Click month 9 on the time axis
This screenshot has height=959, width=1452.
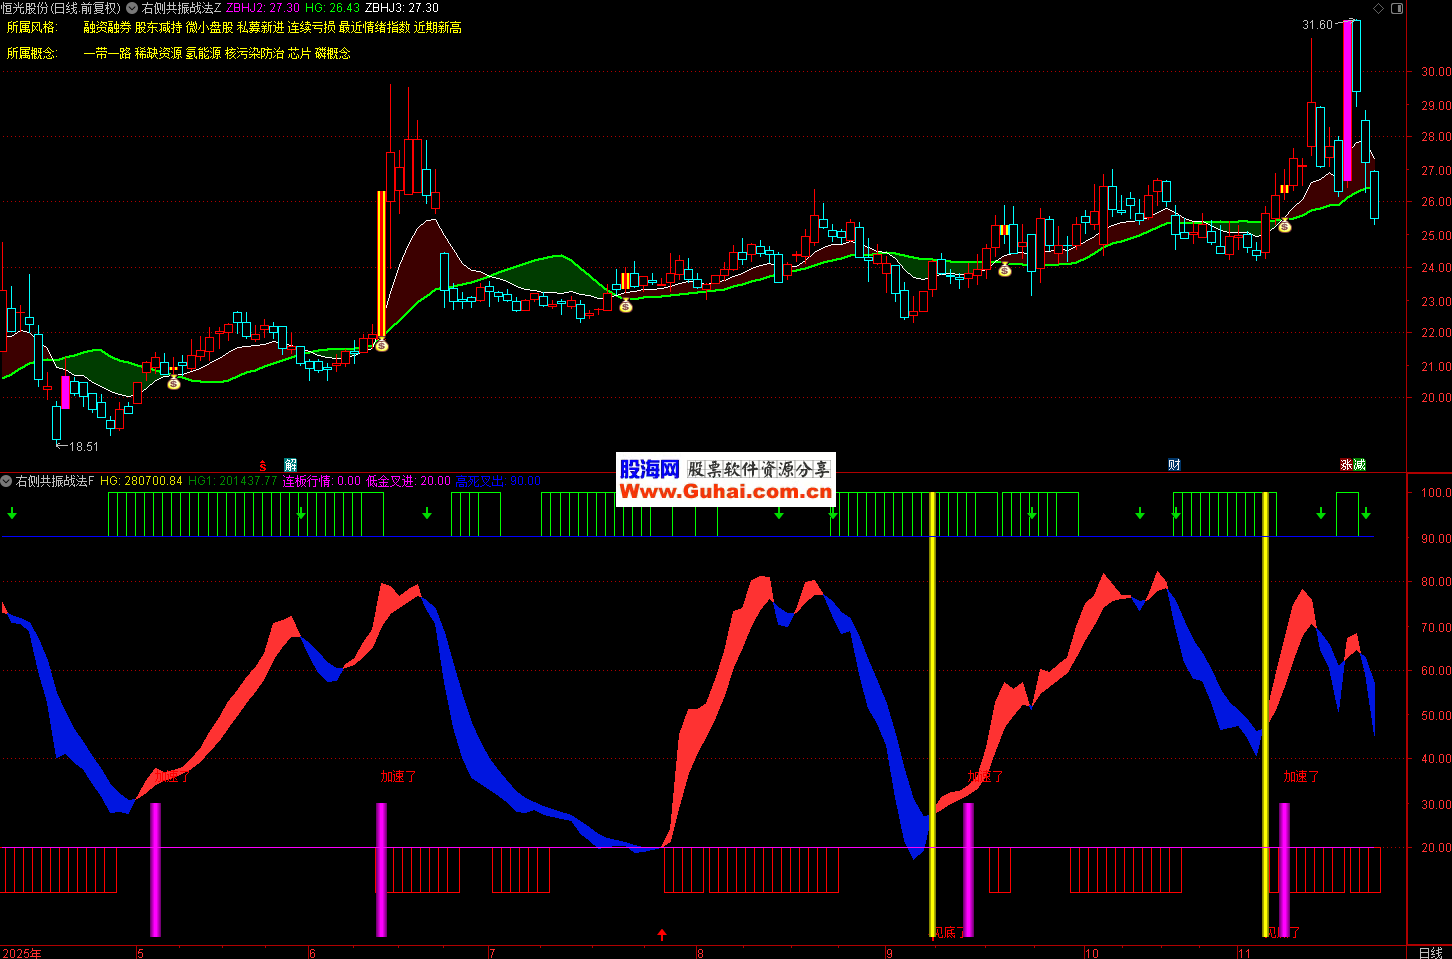click(889, 953)
